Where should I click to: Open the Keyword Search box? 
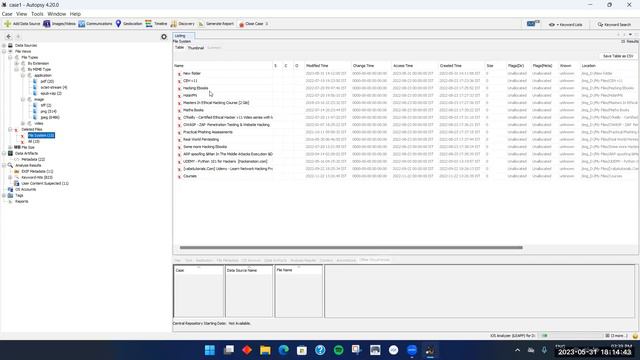(614, 24)
